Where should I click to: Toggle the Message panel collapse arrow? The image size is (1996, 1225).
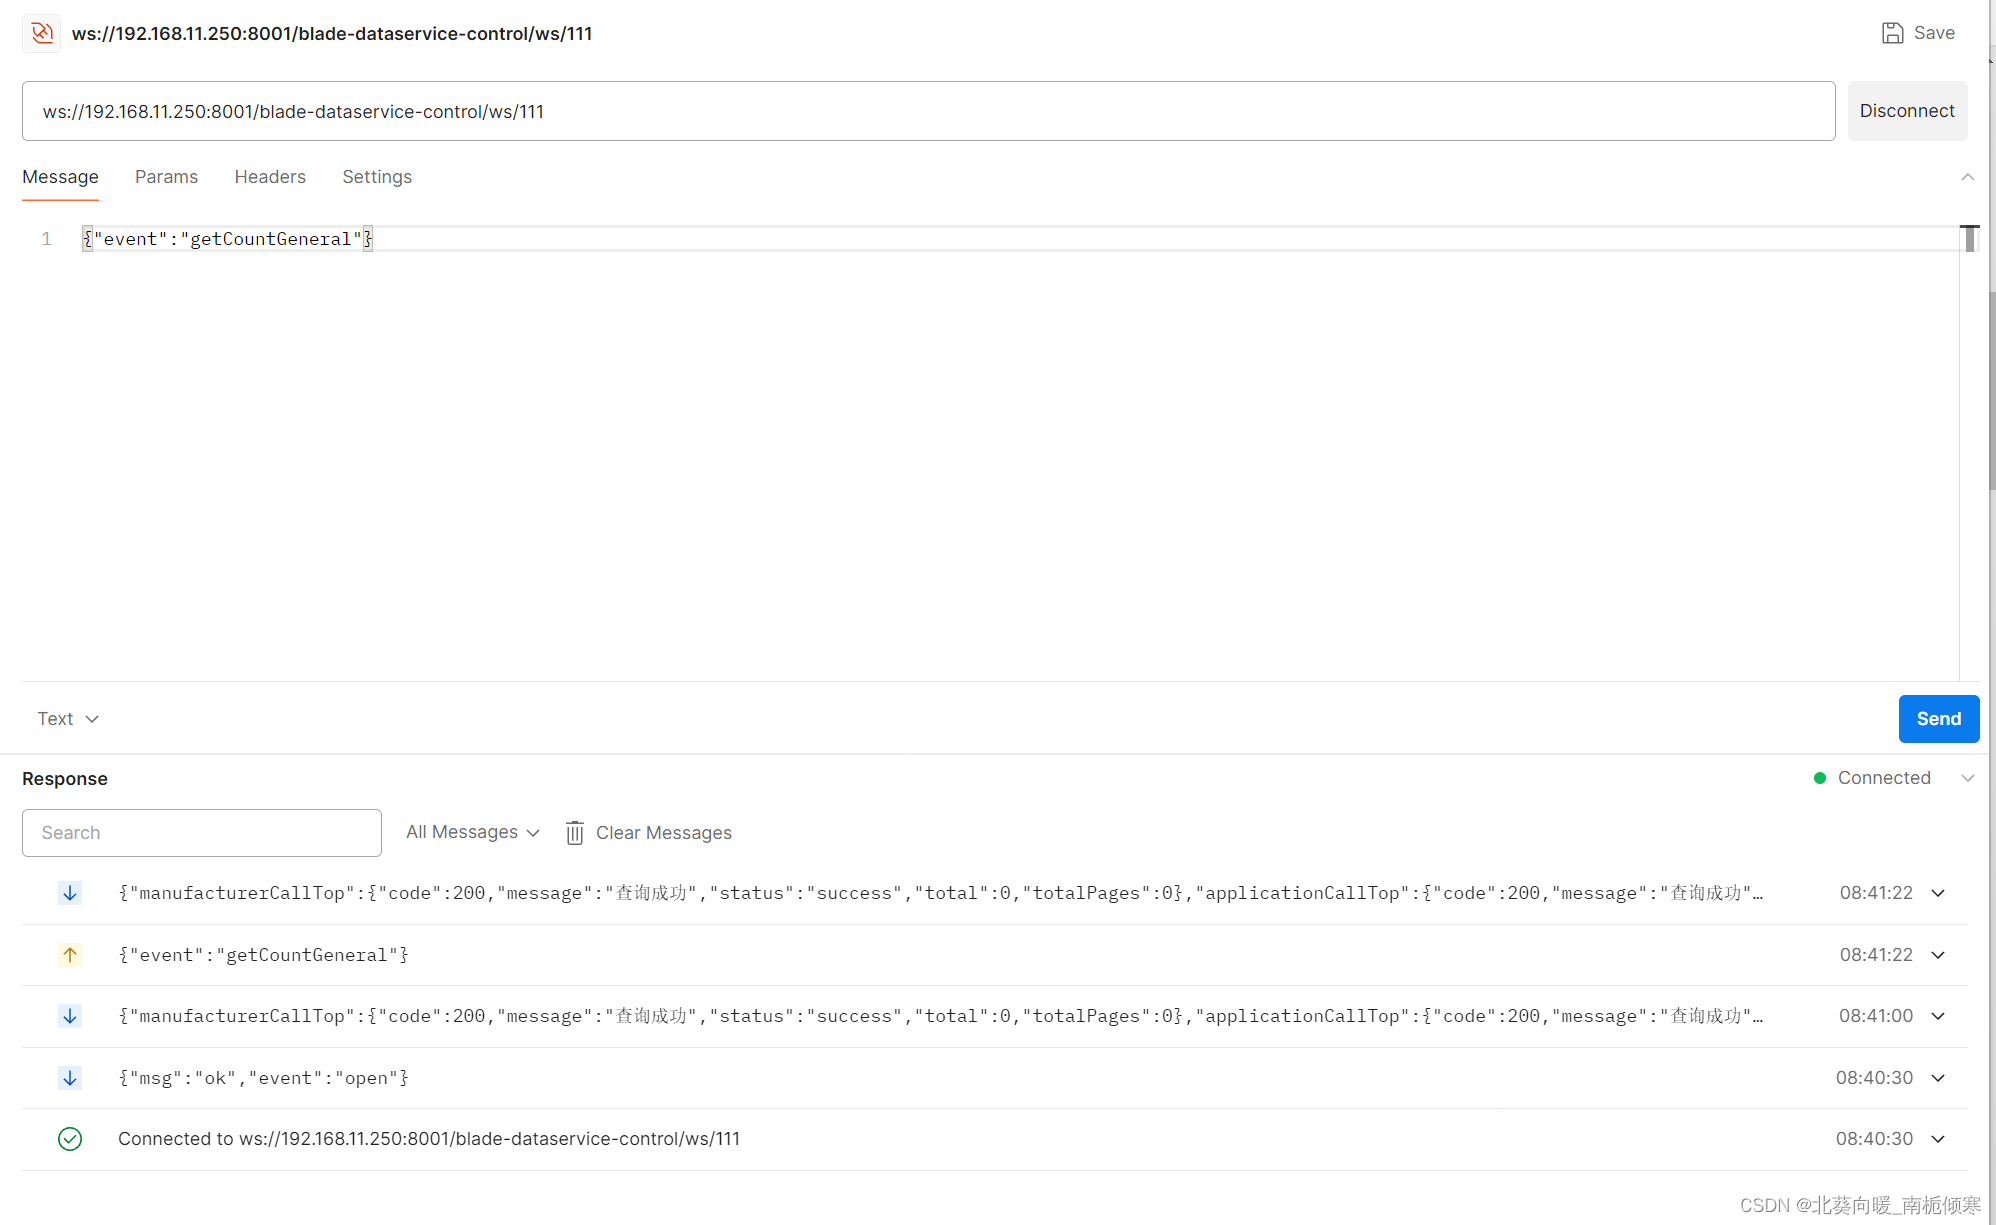(1967, 177)
